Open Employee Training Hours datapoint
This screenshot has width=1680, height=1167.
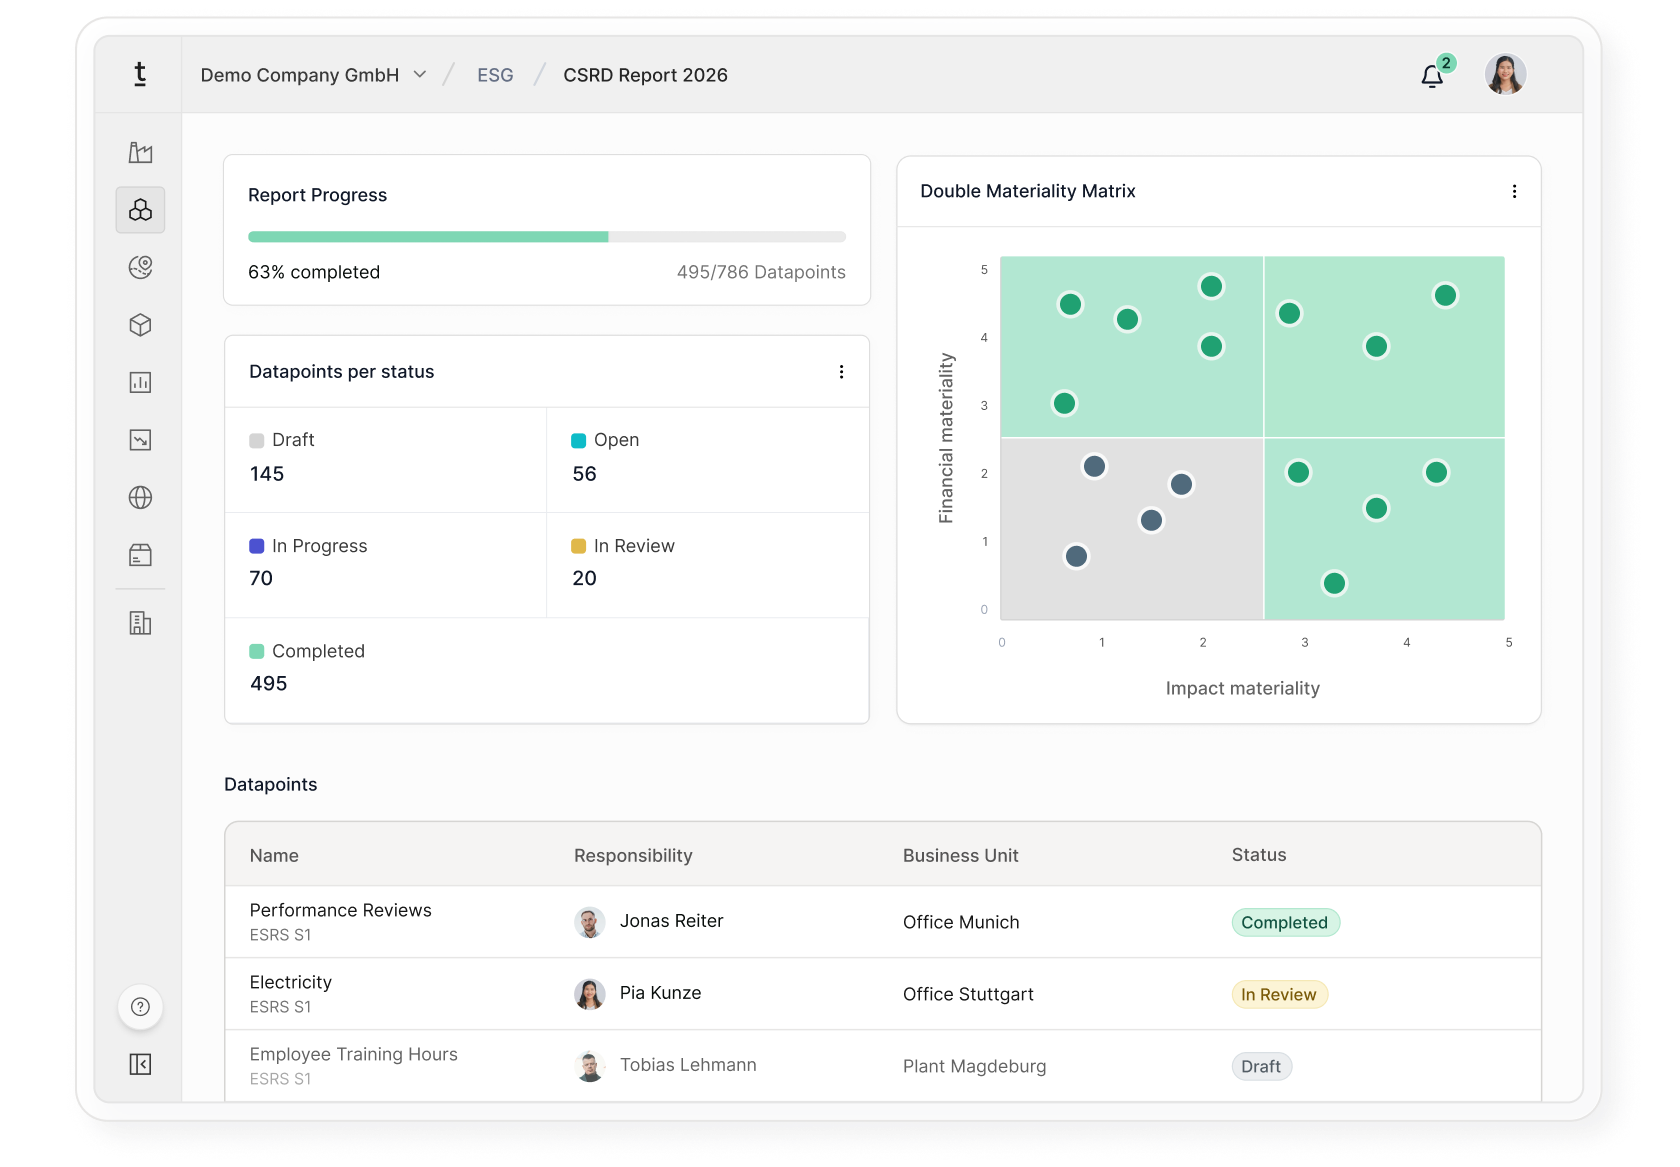(x=883, y=1066)
